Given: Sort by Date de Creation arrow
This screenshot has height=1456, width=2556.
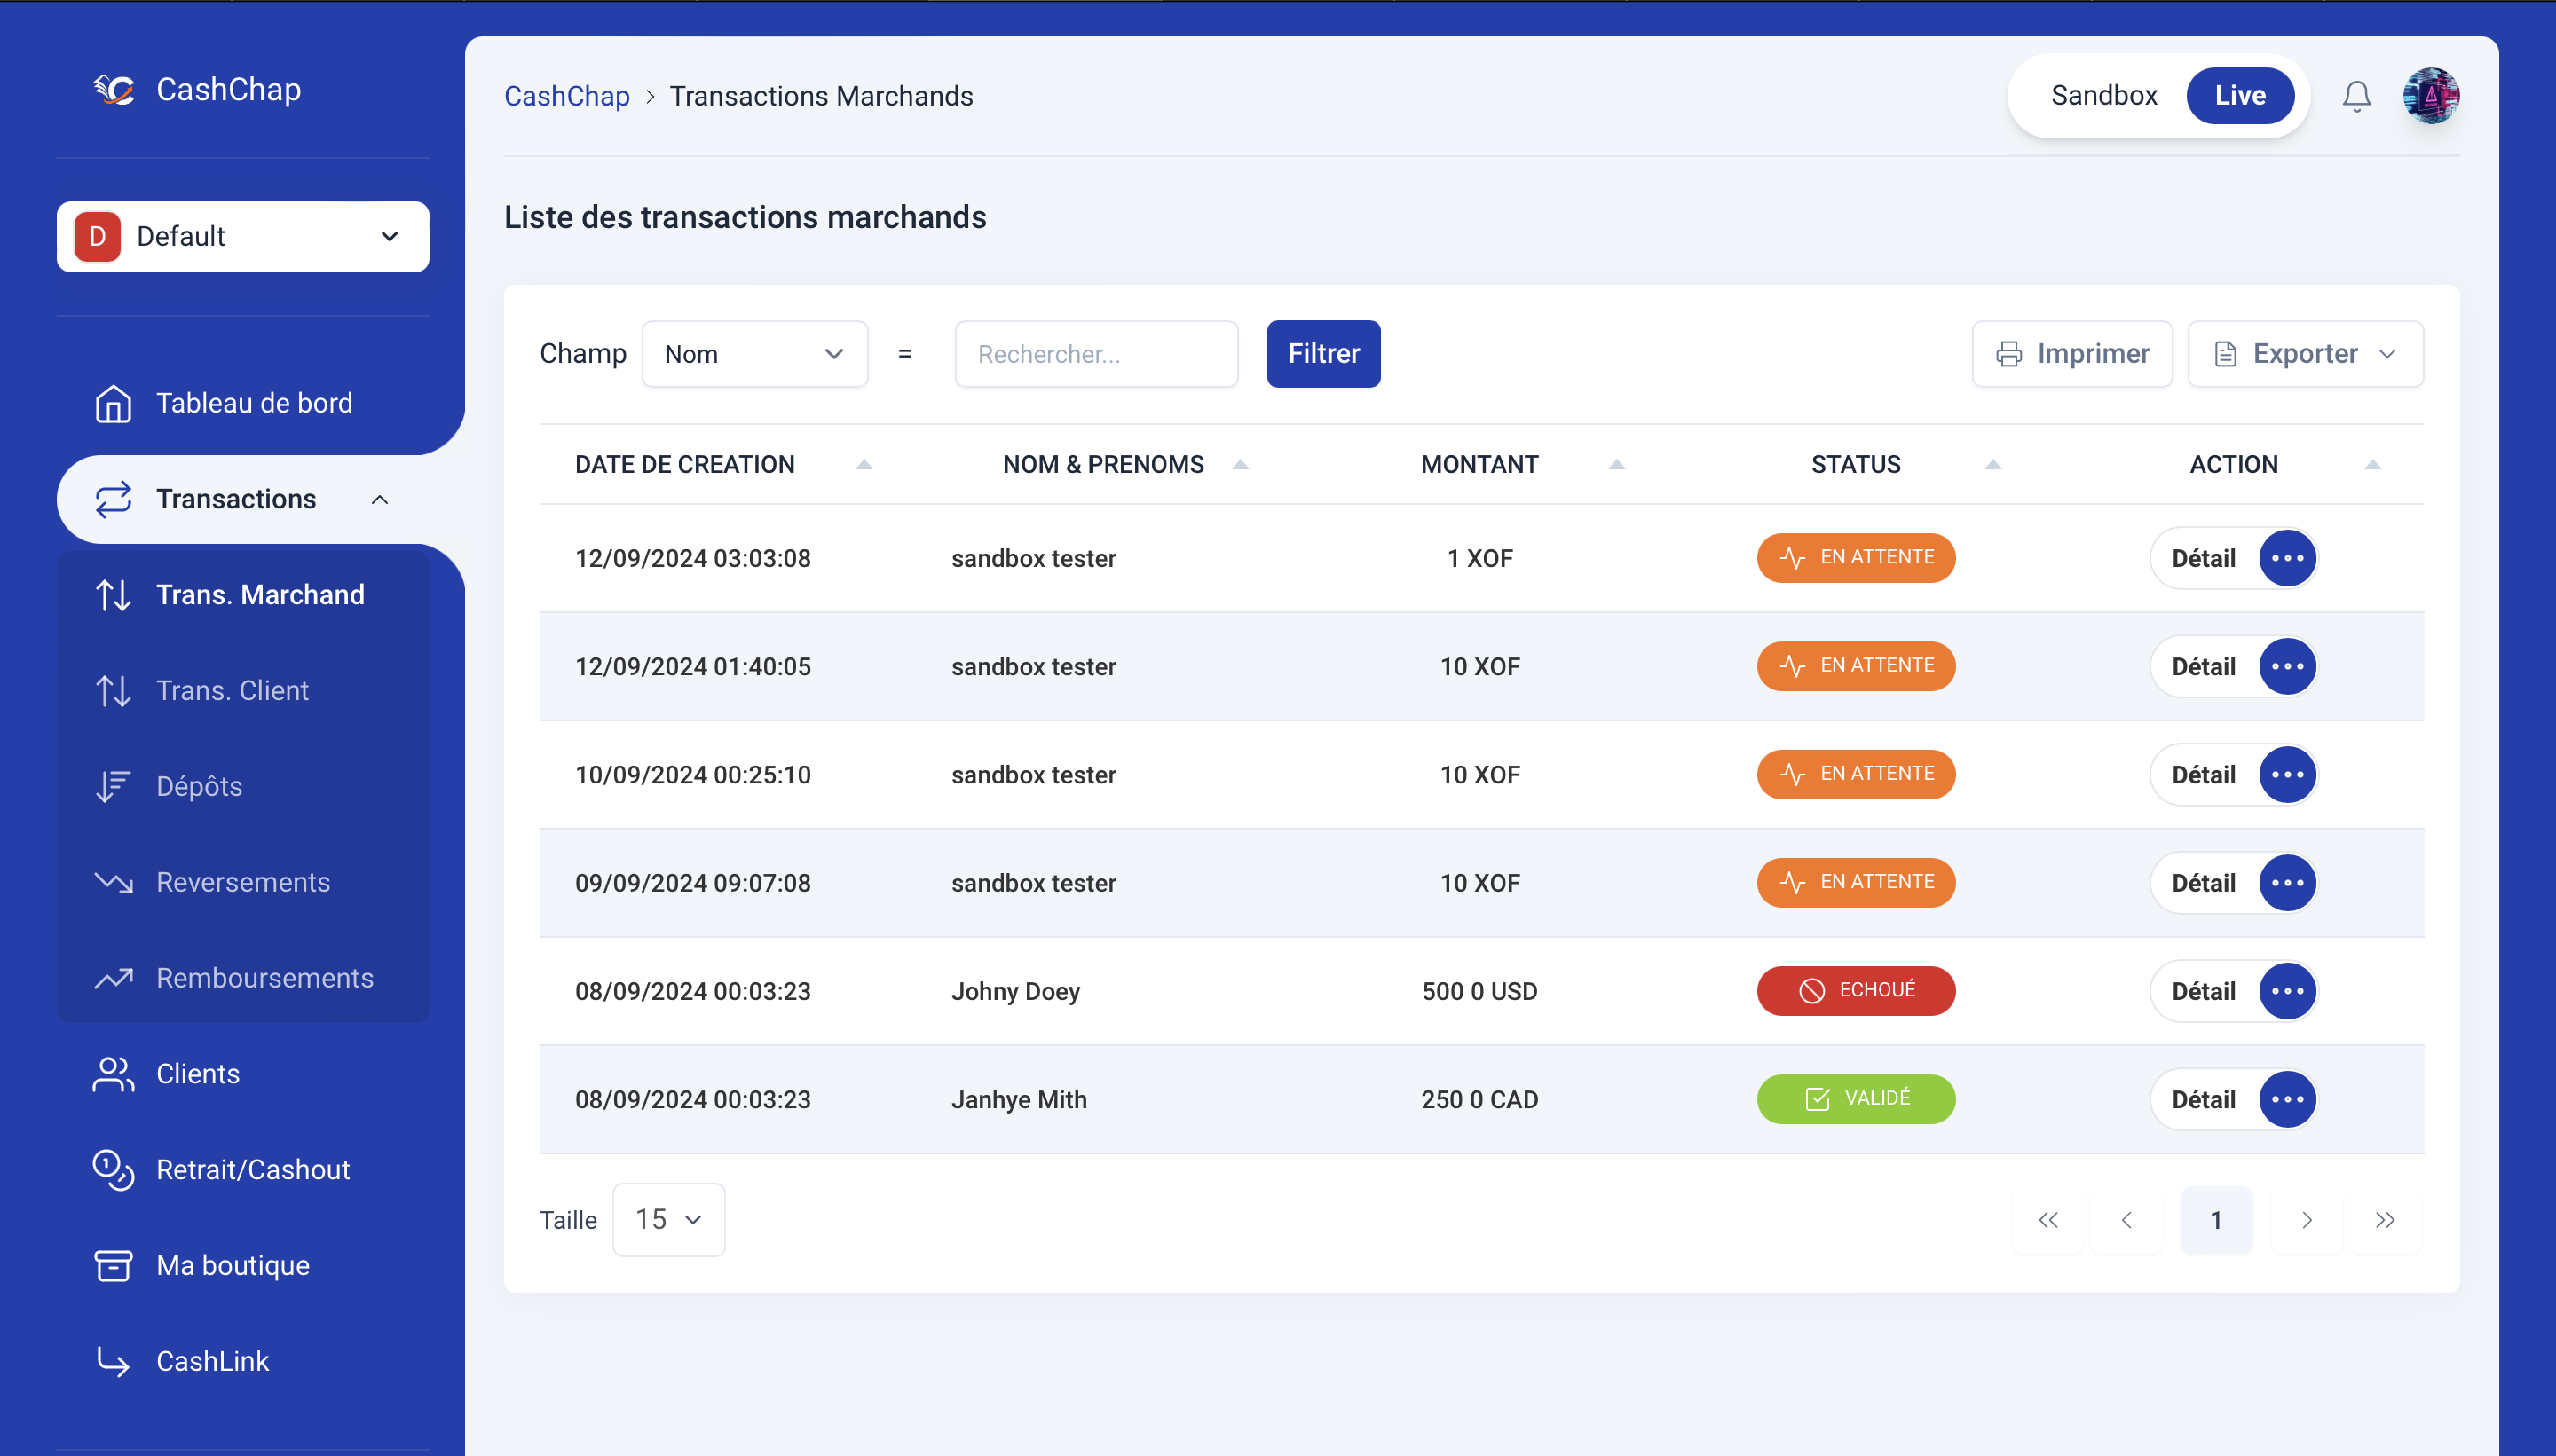Looking at the screenshot, I should tap(864, 465).
